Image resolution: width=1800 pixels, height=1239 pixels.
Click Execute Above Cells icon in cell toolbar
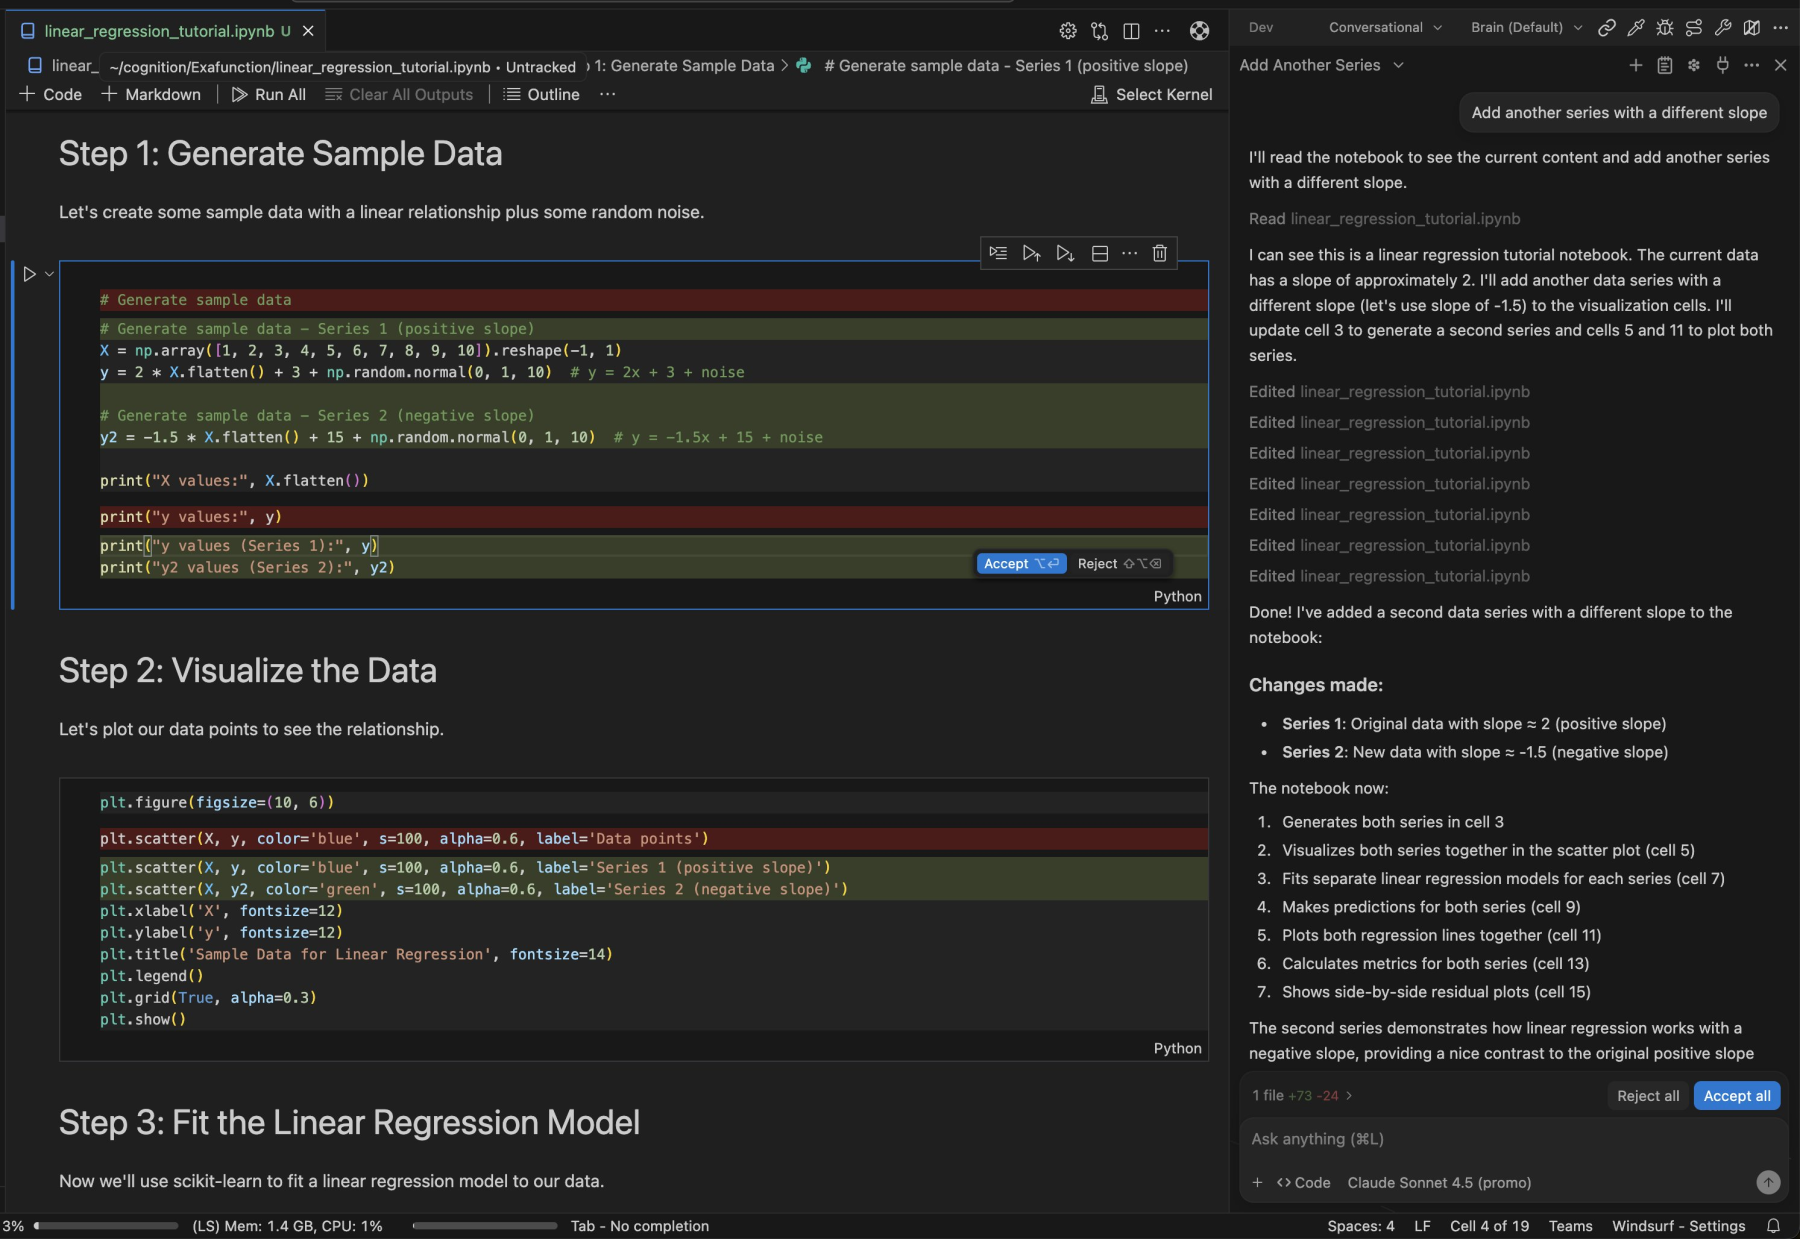[x=1031, y=253]
